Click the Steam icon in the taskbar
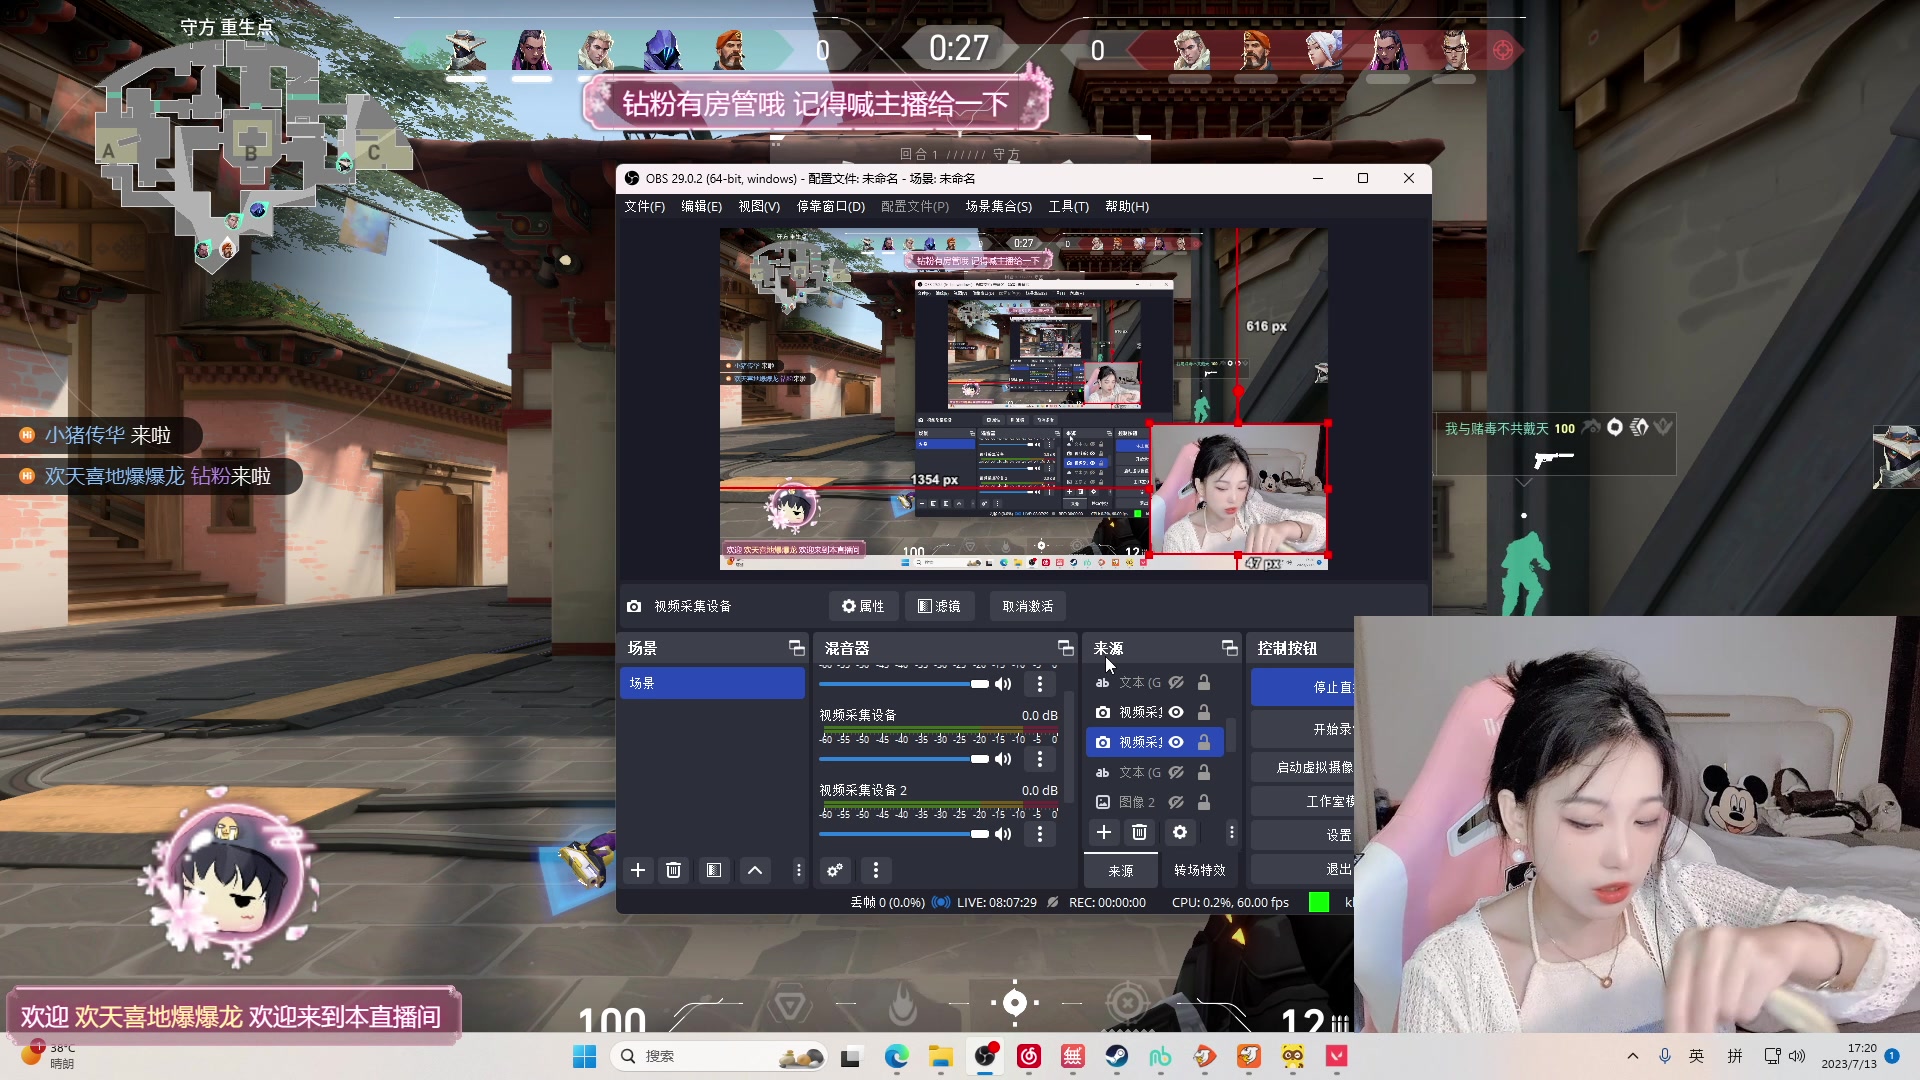Screen dimensions: 1920x1080 (1116, 1056)
